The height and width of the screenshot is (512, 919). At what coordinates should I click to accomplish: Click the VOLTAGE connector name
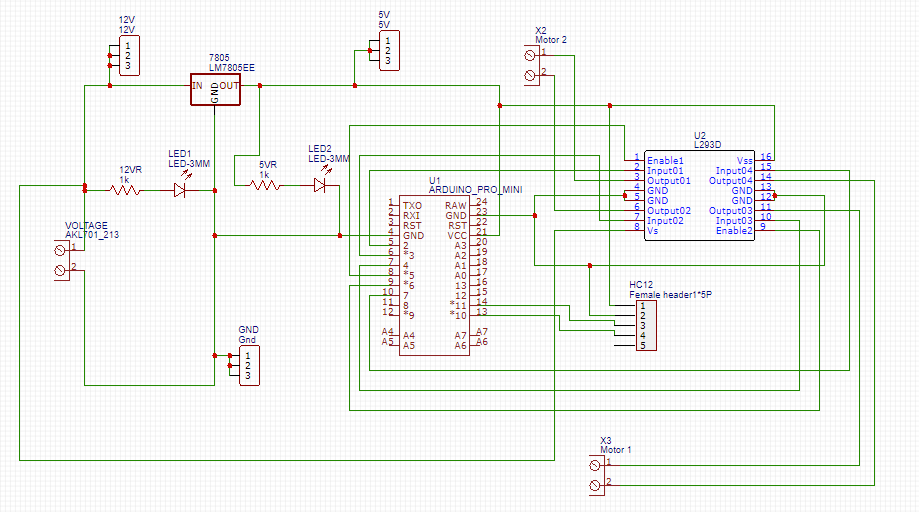(86, 226)
